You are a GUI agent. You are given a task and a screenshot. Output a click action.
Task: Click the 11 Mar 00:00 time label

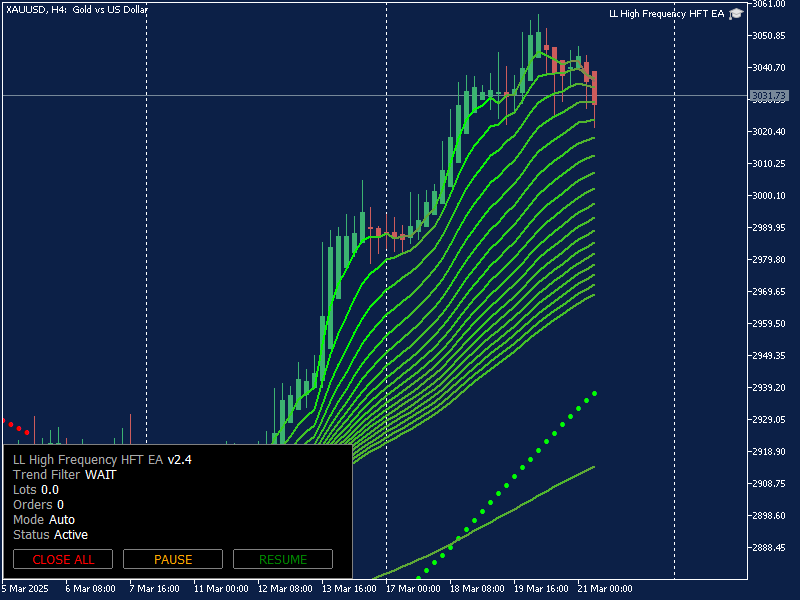(x=221, y=588)
